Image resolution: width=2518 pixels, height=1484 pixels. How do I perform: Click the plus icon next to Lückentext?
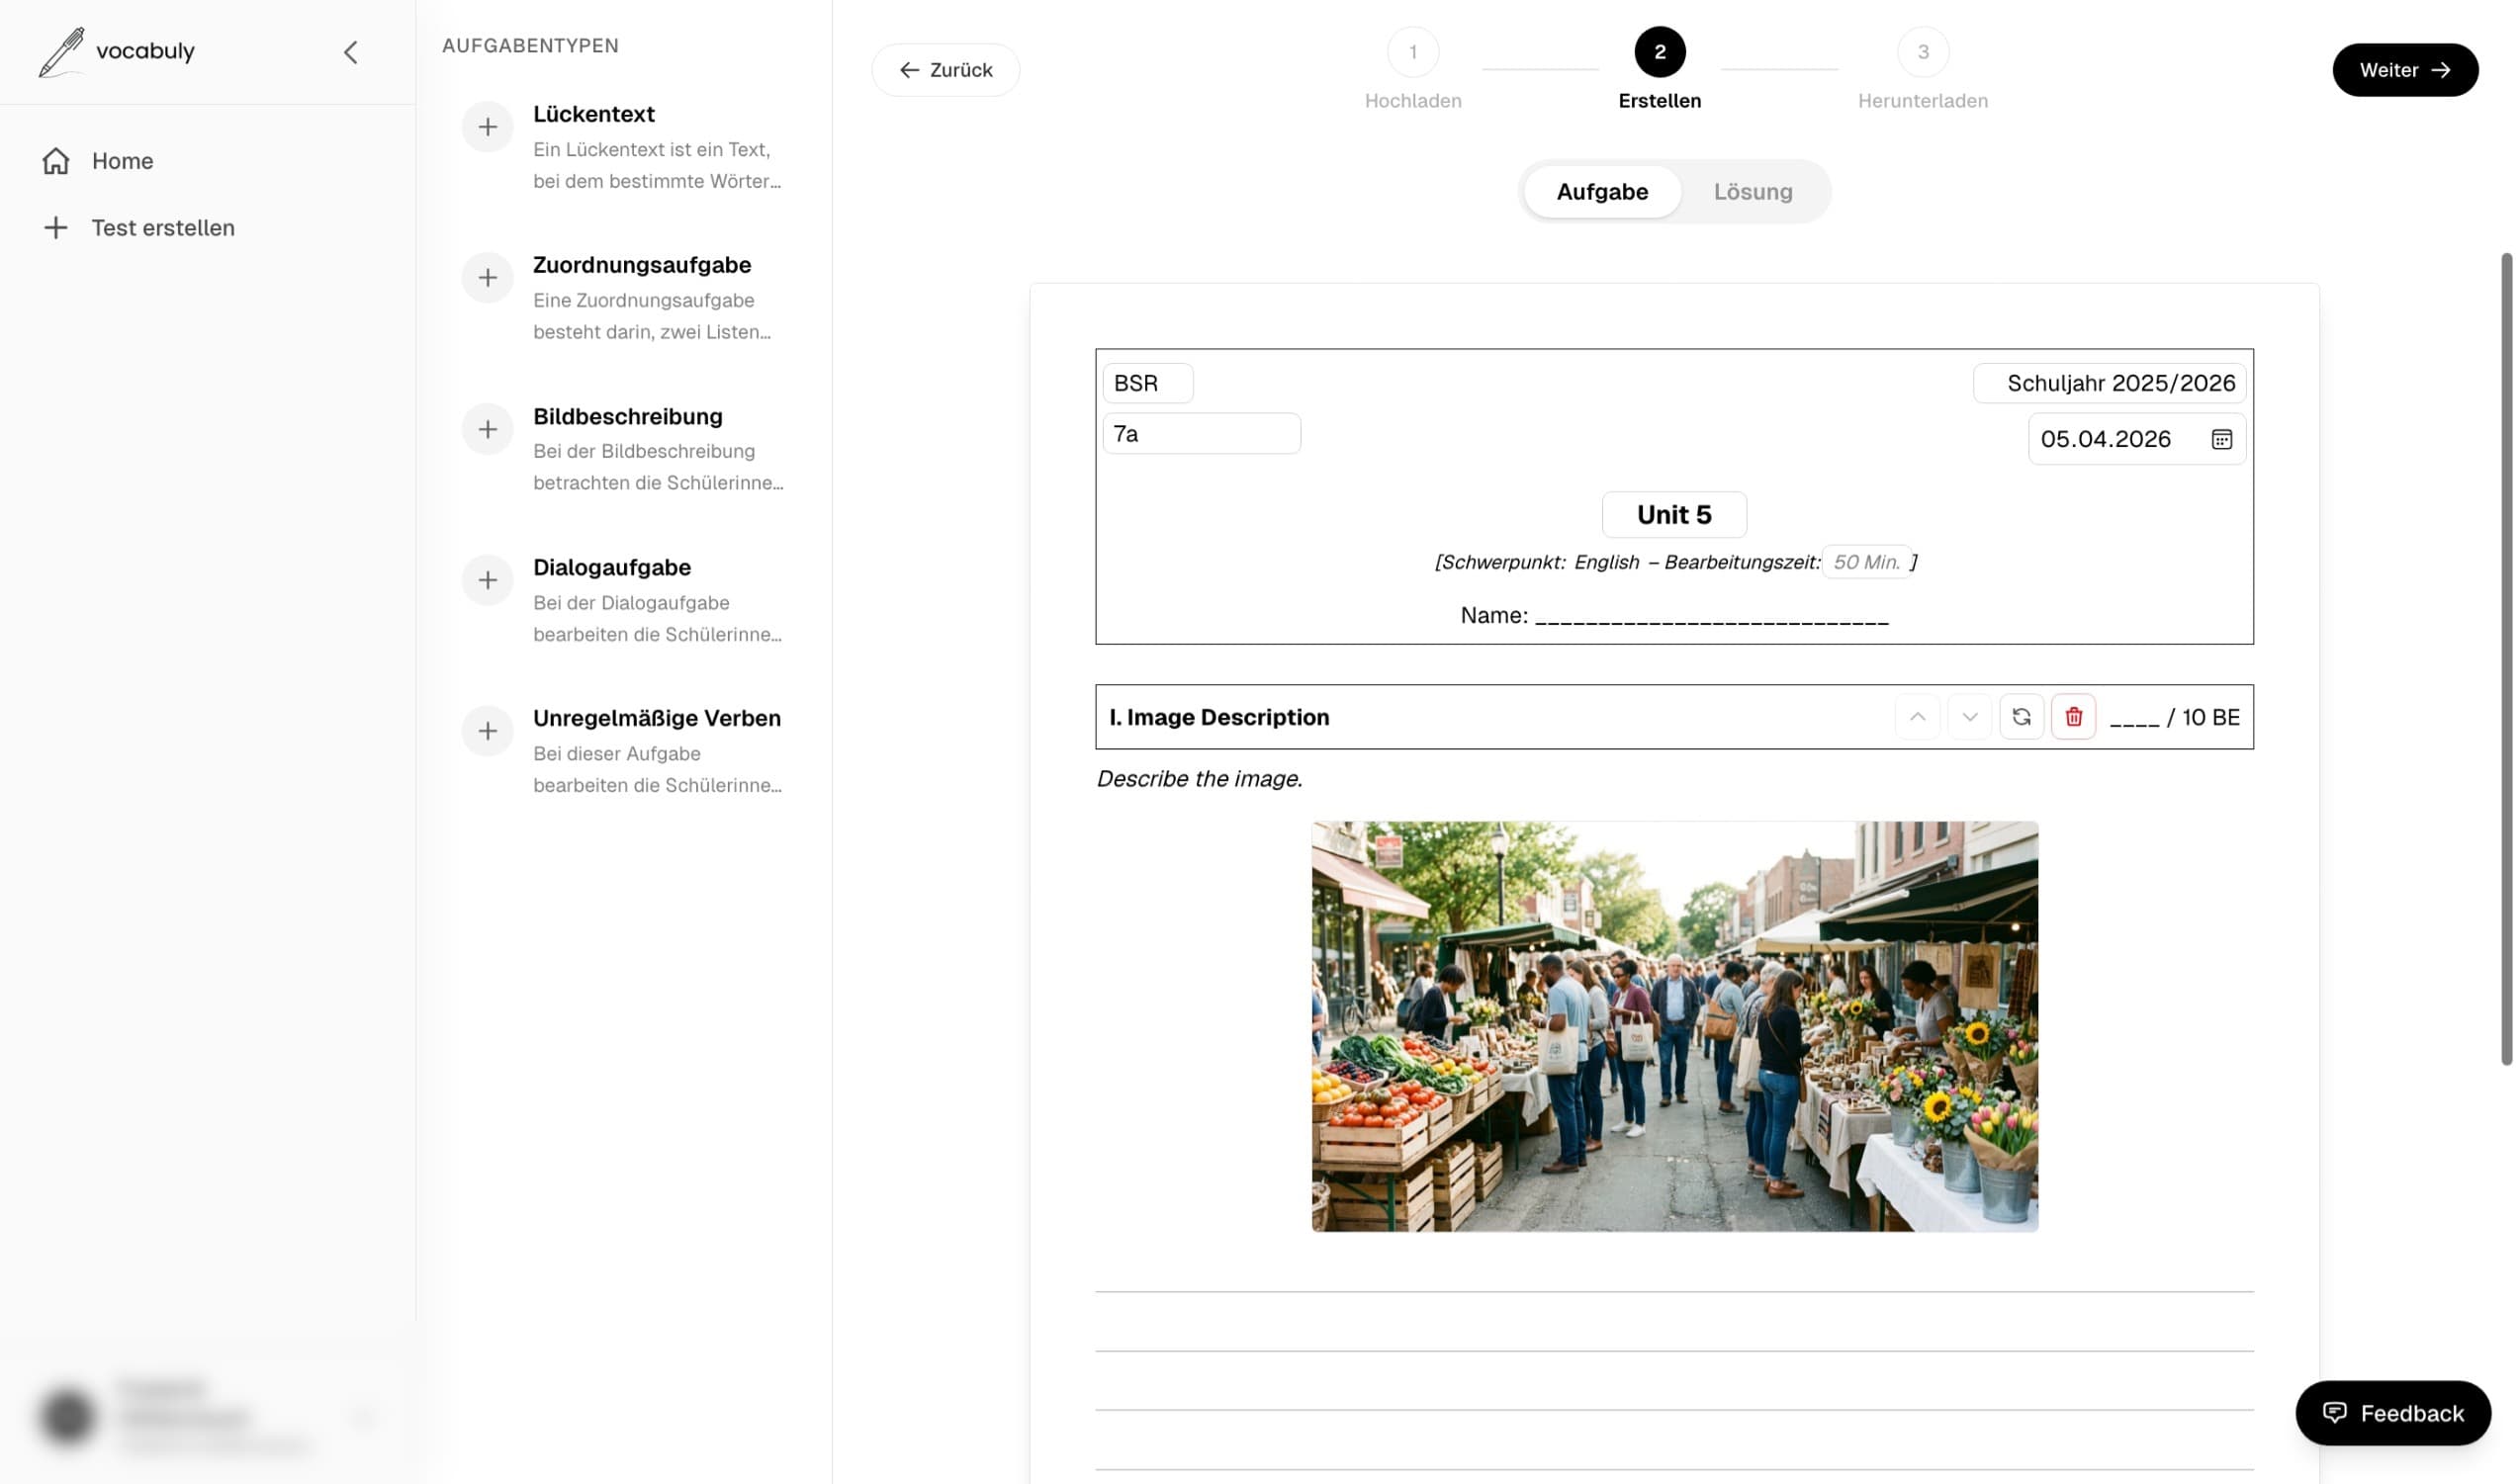click(x=487, y=127)
